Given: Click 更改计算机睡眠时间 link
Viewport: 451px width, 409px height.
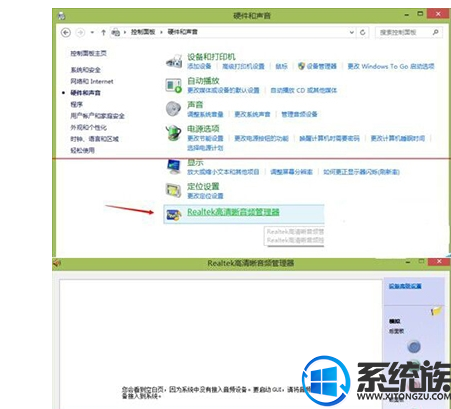Looking at the screenshot, I should pos(398,138).
